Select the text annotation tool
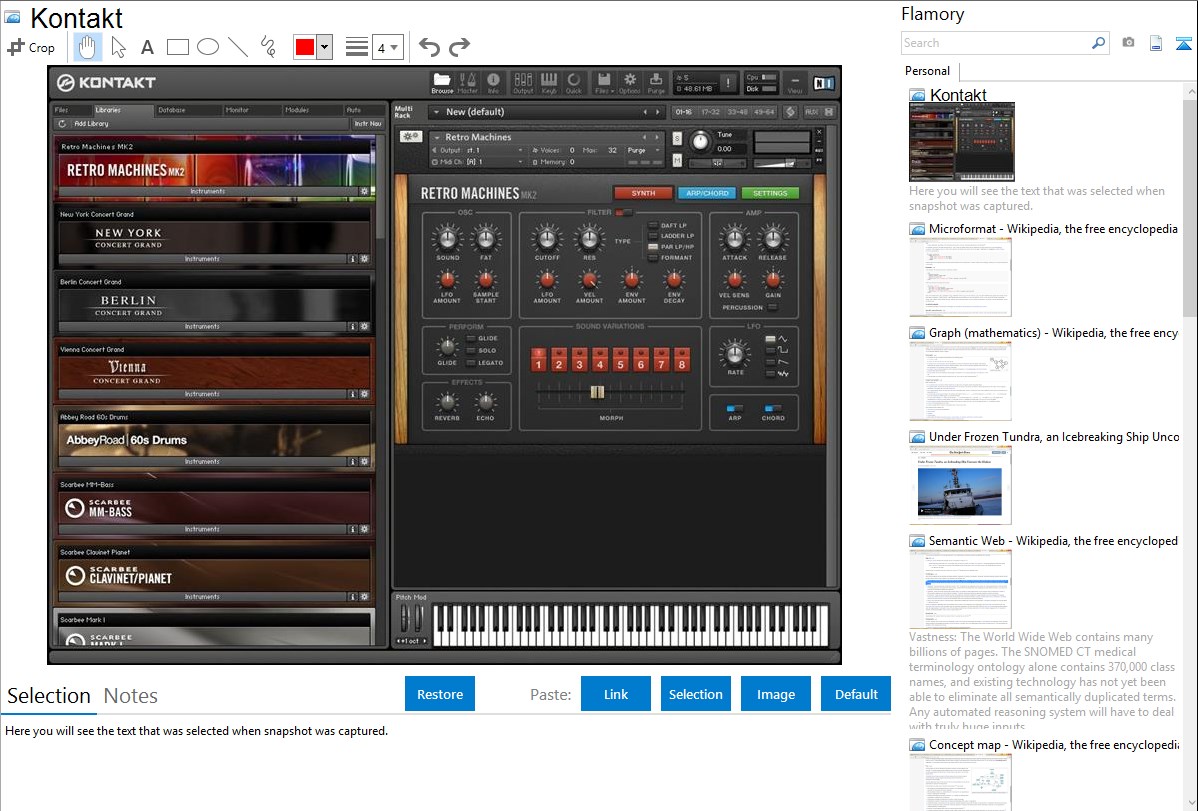The width and height of the screenshot is (1198, 811). point(147,47)
